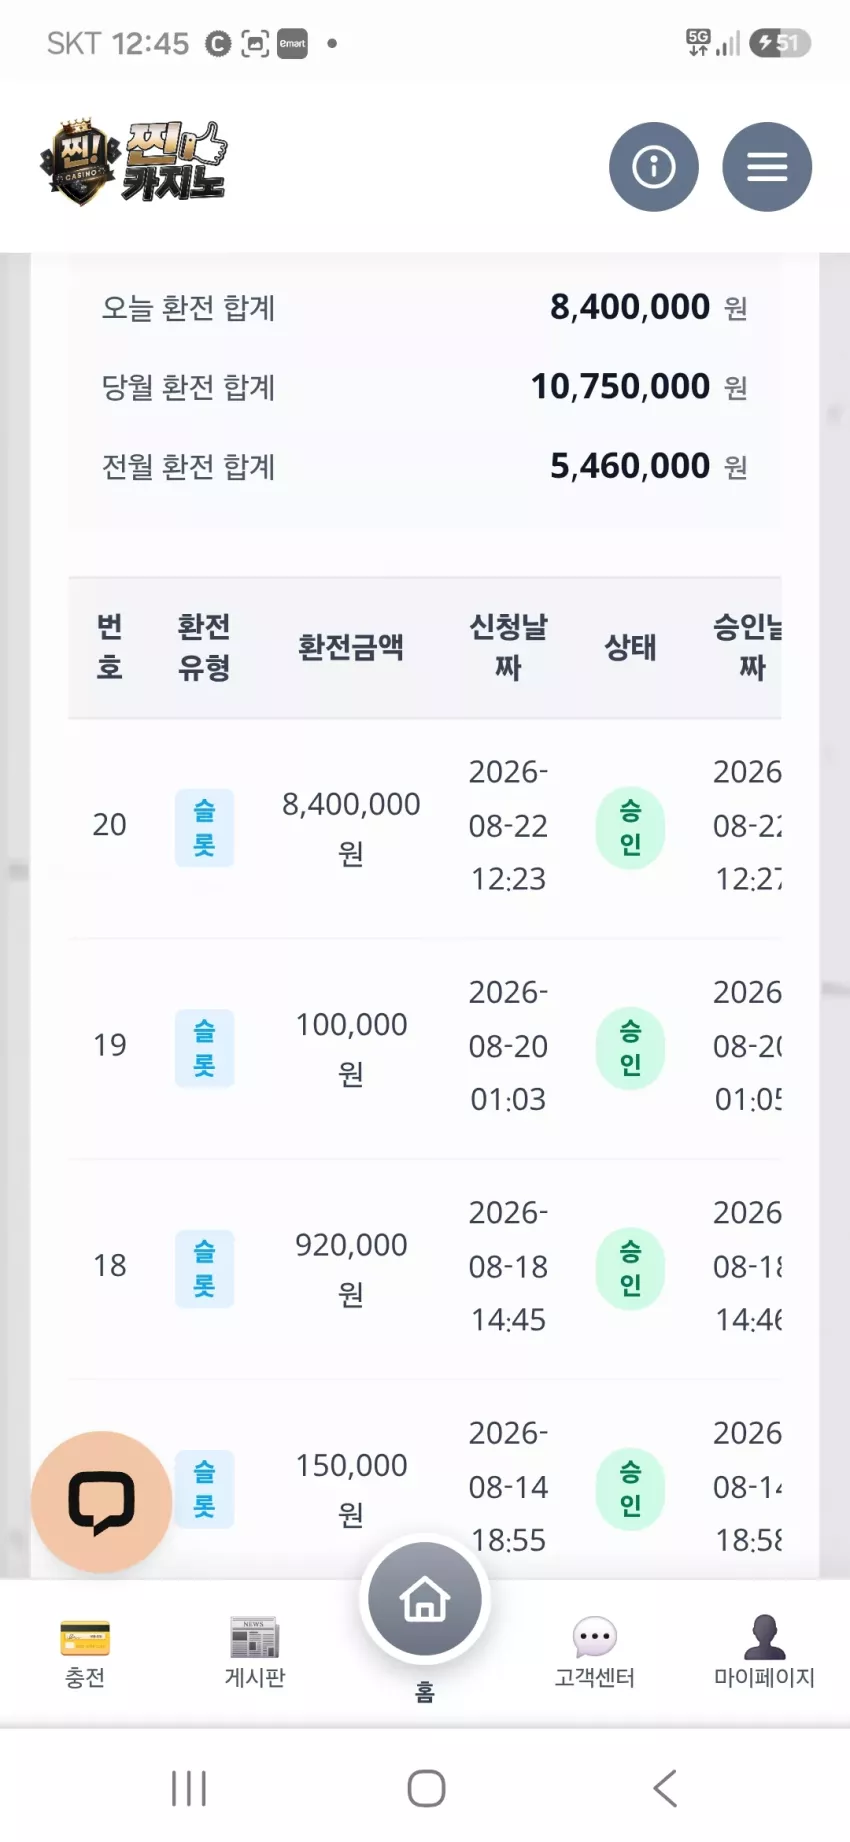Click 승인 status badge in row 19

(630, 1048)
